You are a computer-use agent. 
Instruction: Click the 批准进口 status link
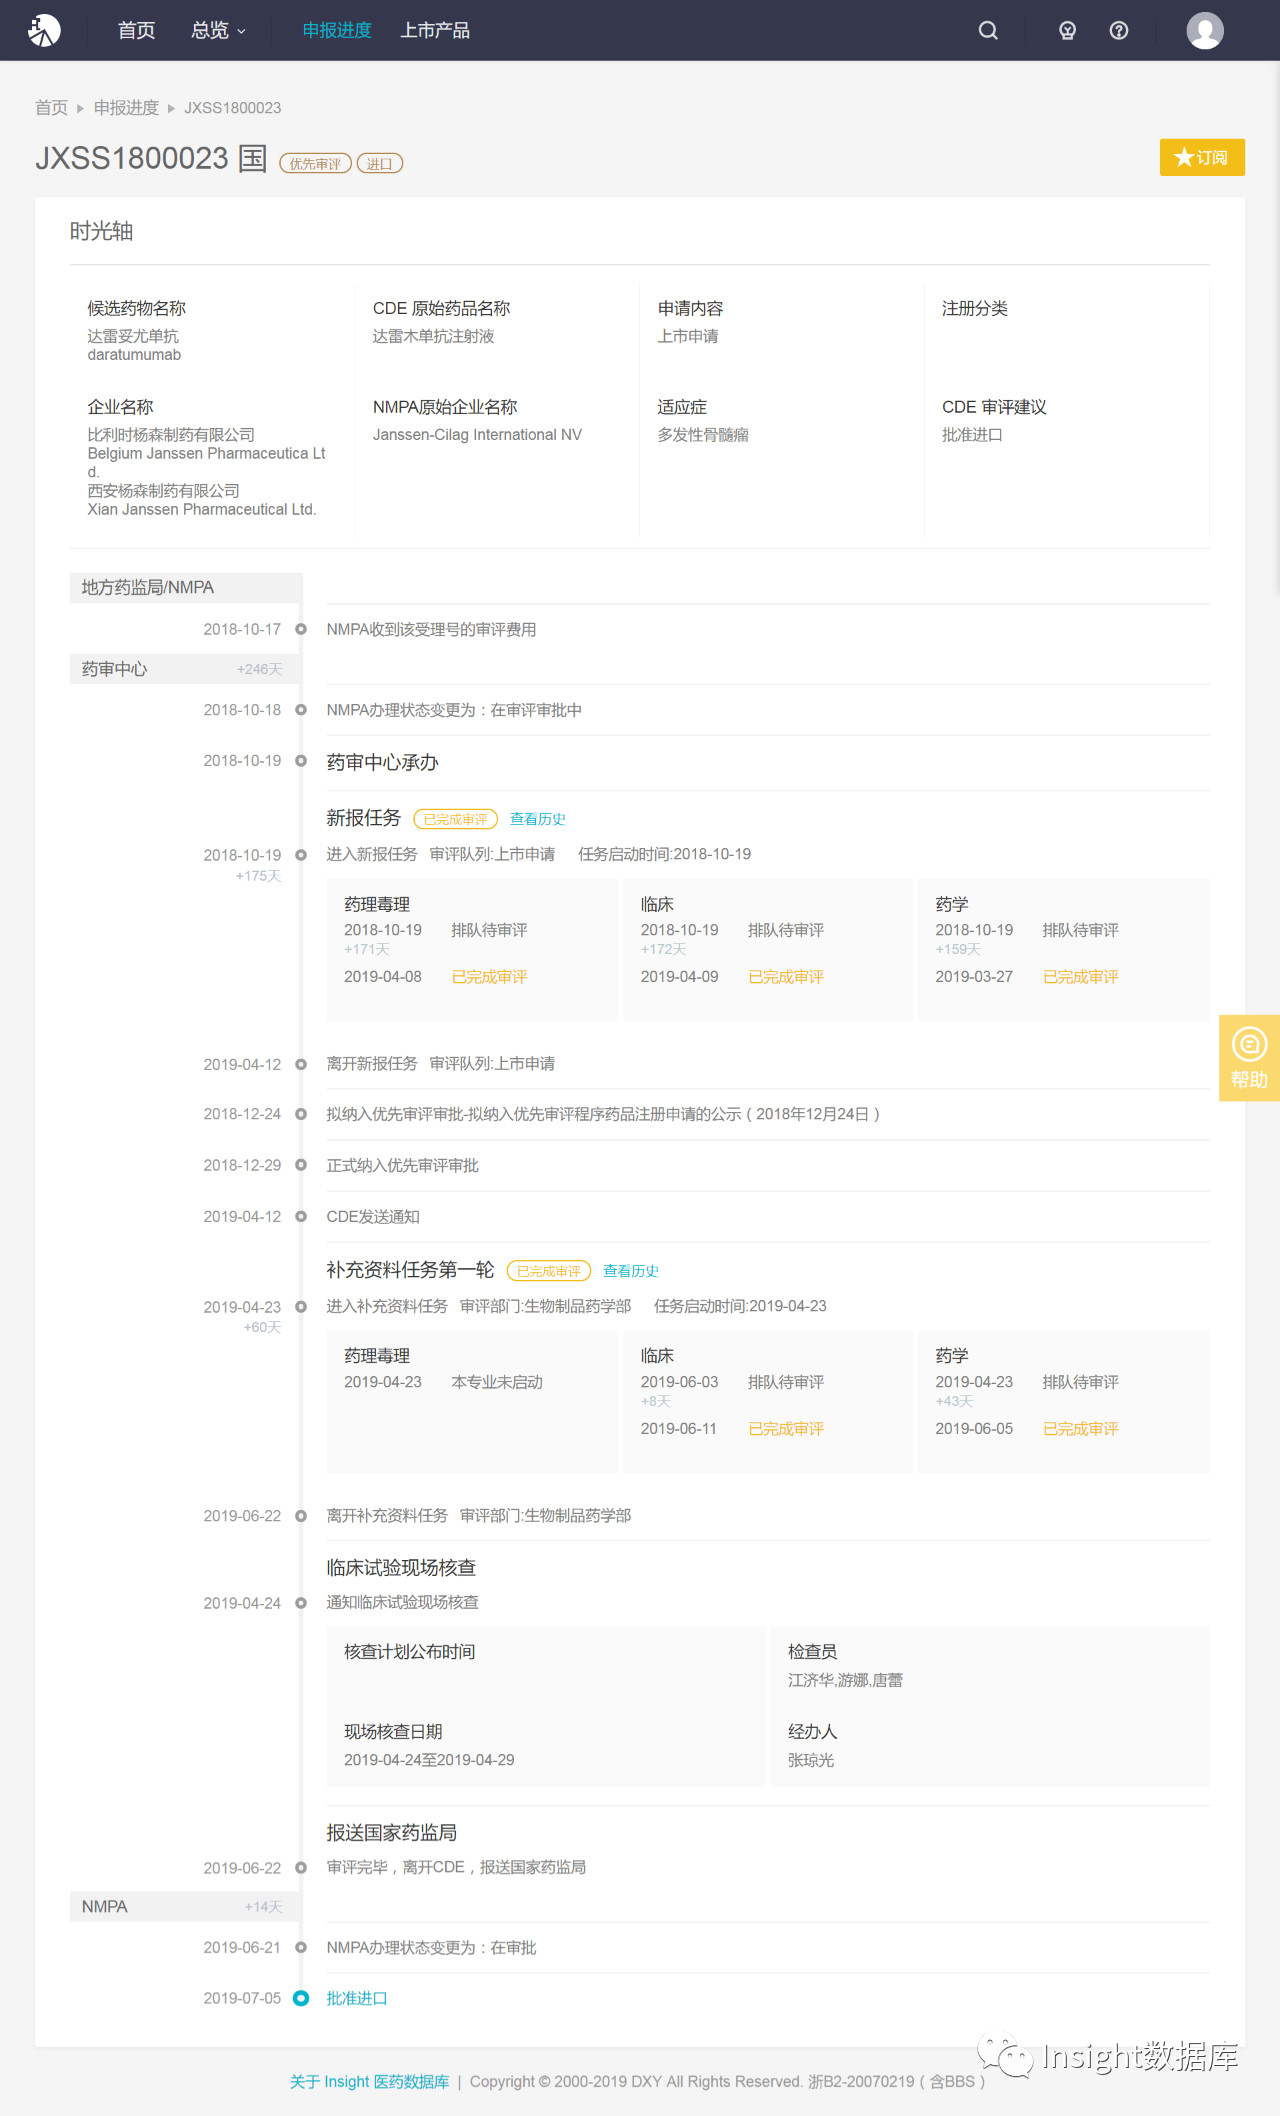[x=357, y=1998]
